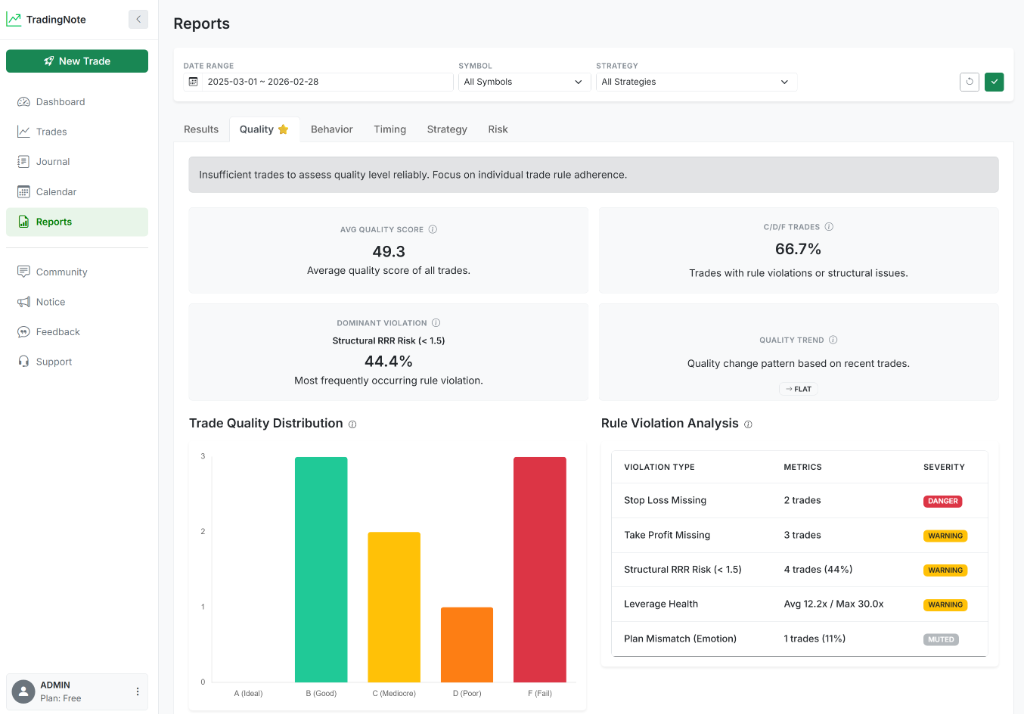Click the info icon next to Quality Trend
This screenshot has width=1024, height=714.
tap(833, 340)
